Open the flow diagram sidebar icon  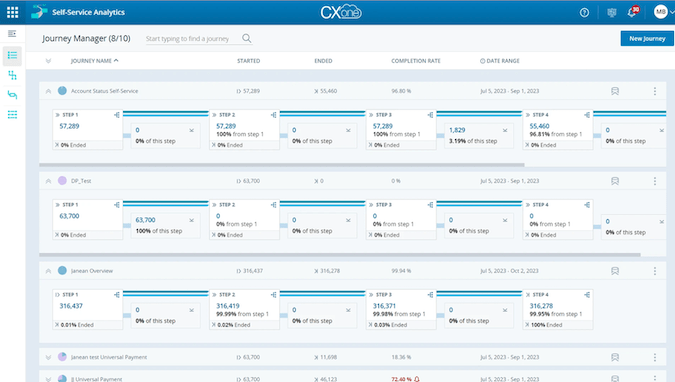point(12,75)
